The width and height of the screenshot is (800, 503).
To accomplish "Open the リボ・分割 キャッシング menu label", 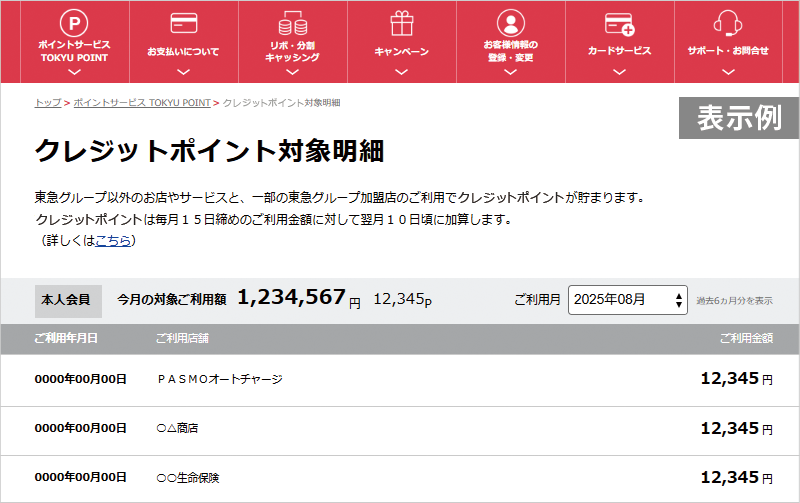I will point(292,51).
